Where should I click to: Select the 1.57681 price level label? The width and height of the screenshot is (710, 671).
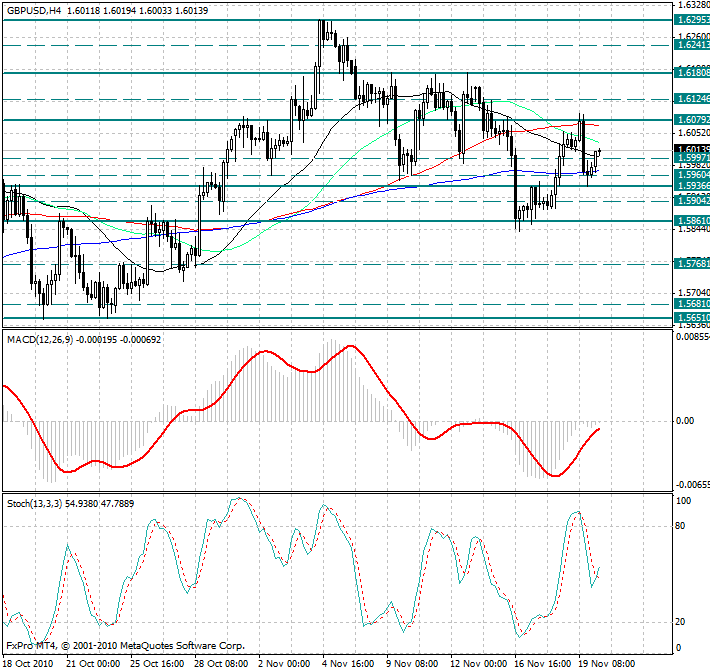coord(692,264)
